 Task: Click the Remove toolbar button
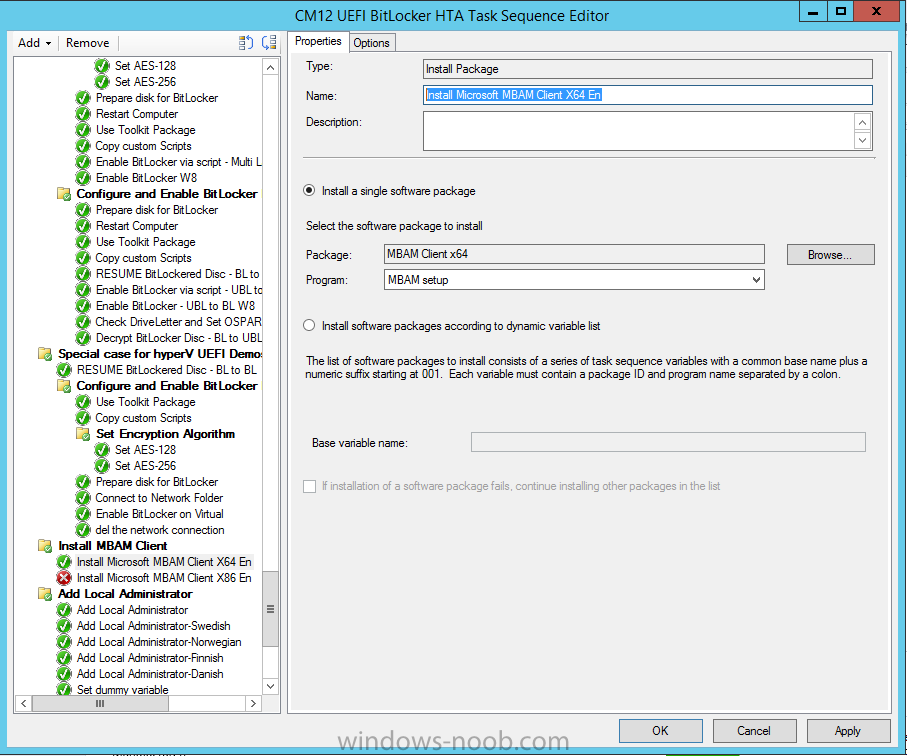[x=87, y=43]
